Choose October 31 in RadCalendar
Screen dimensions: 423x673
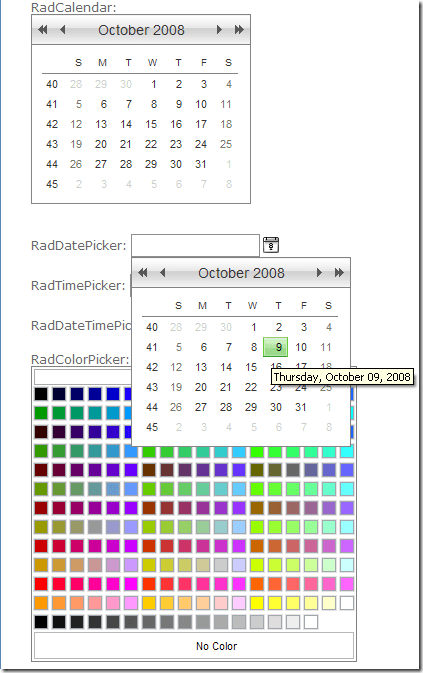click(201, 164)
